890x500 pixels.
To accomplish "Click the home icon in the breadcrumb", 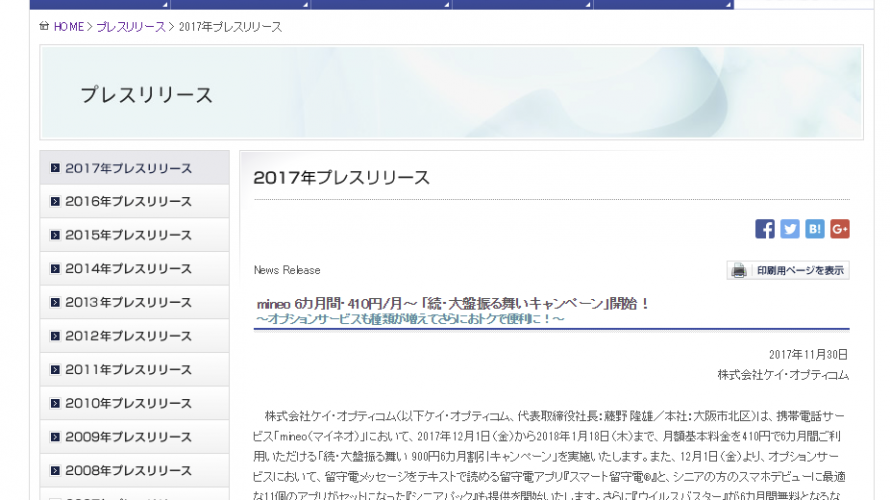I will (x=44, y=26).
